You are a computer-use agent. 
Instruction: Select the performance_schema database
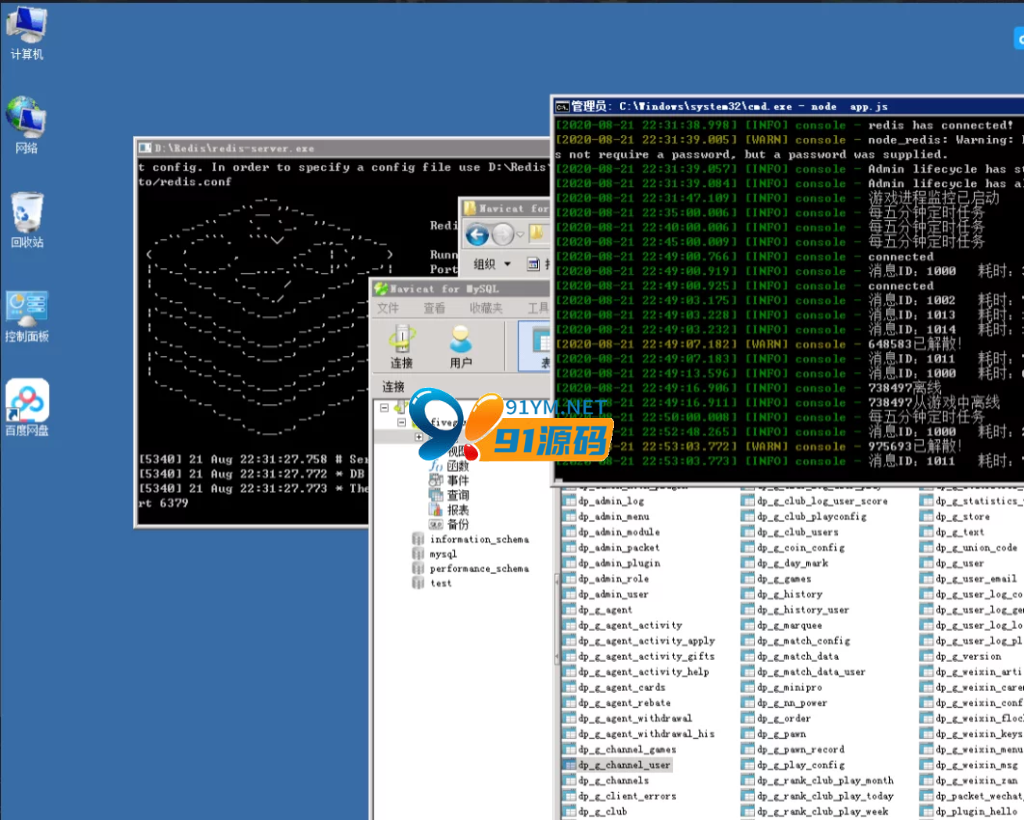click(479, 569)
